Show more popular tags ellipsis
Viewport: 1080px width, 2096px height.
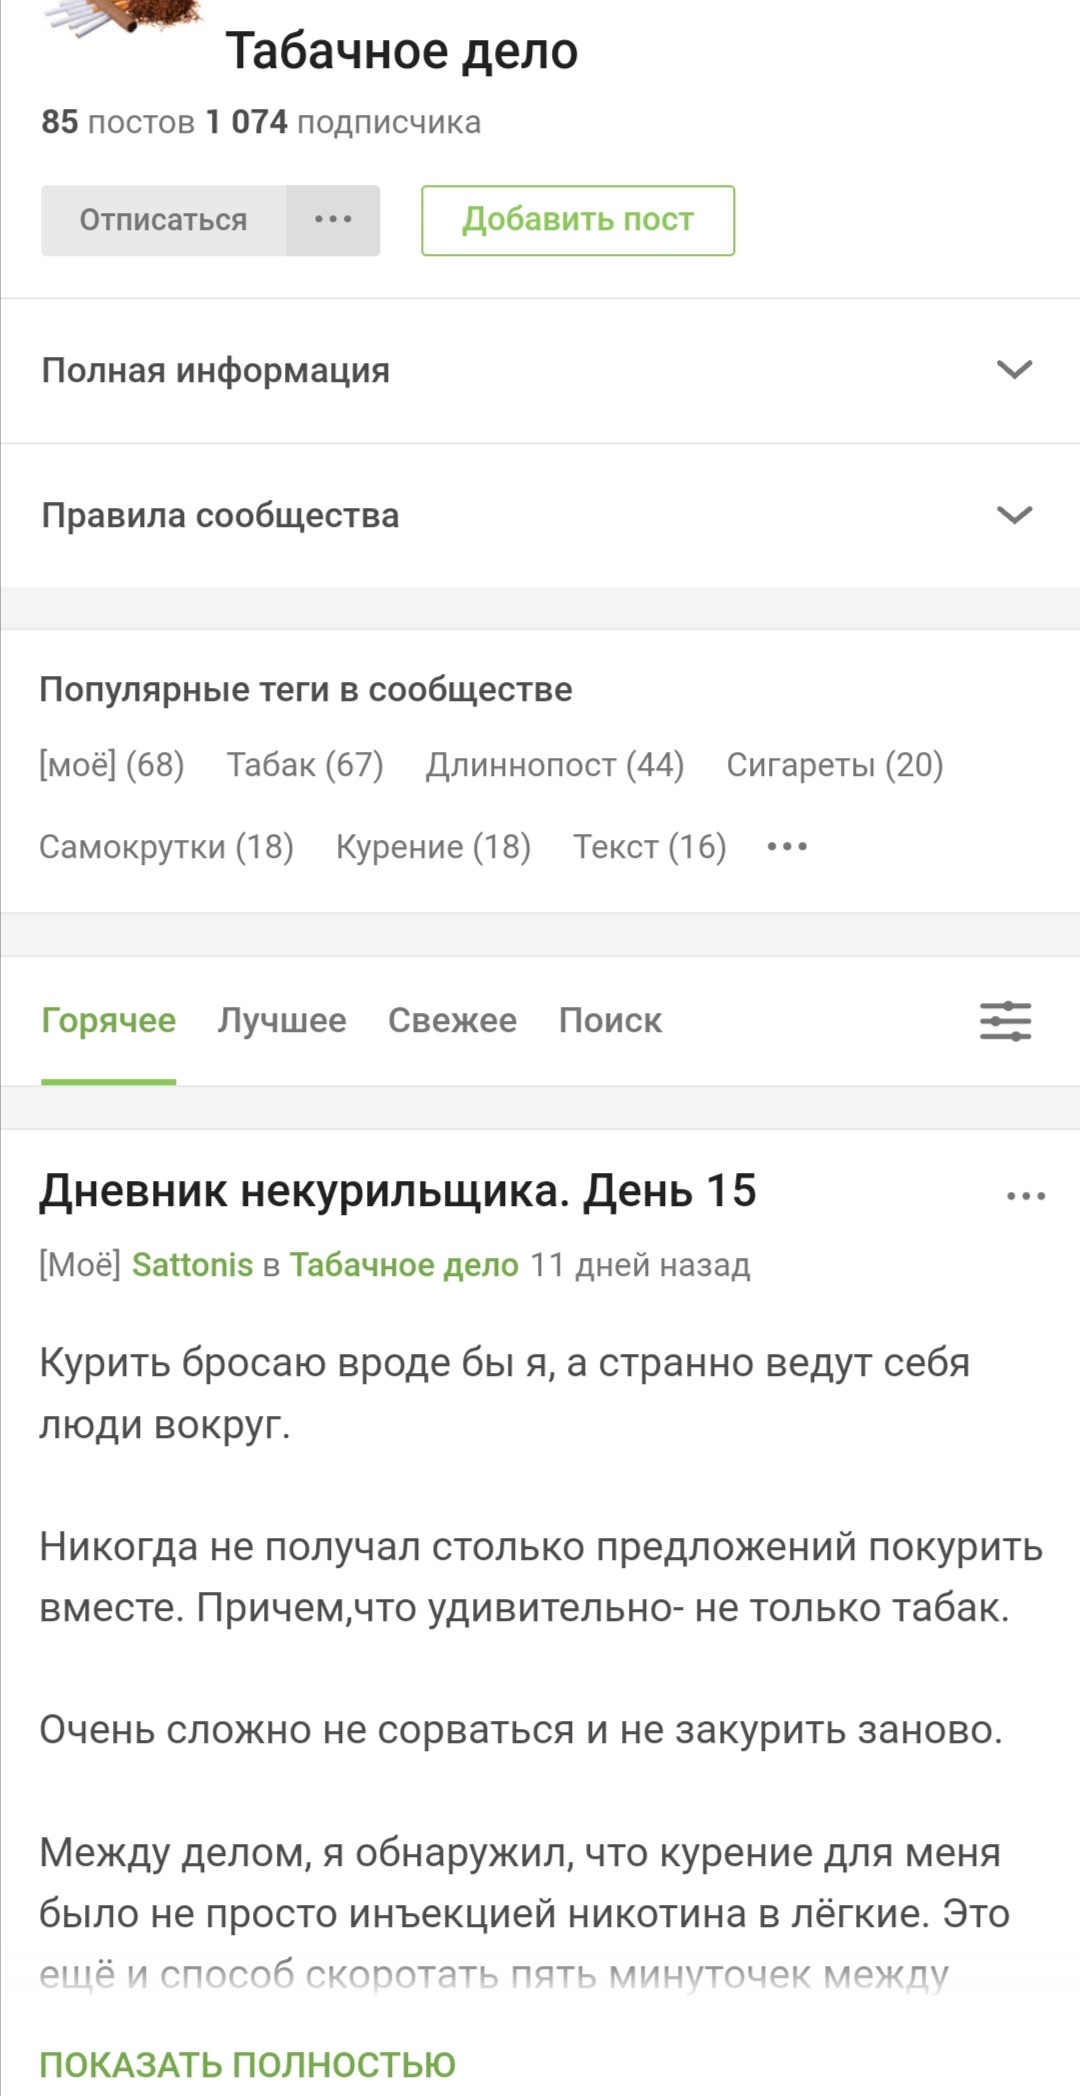pos(787,847)
